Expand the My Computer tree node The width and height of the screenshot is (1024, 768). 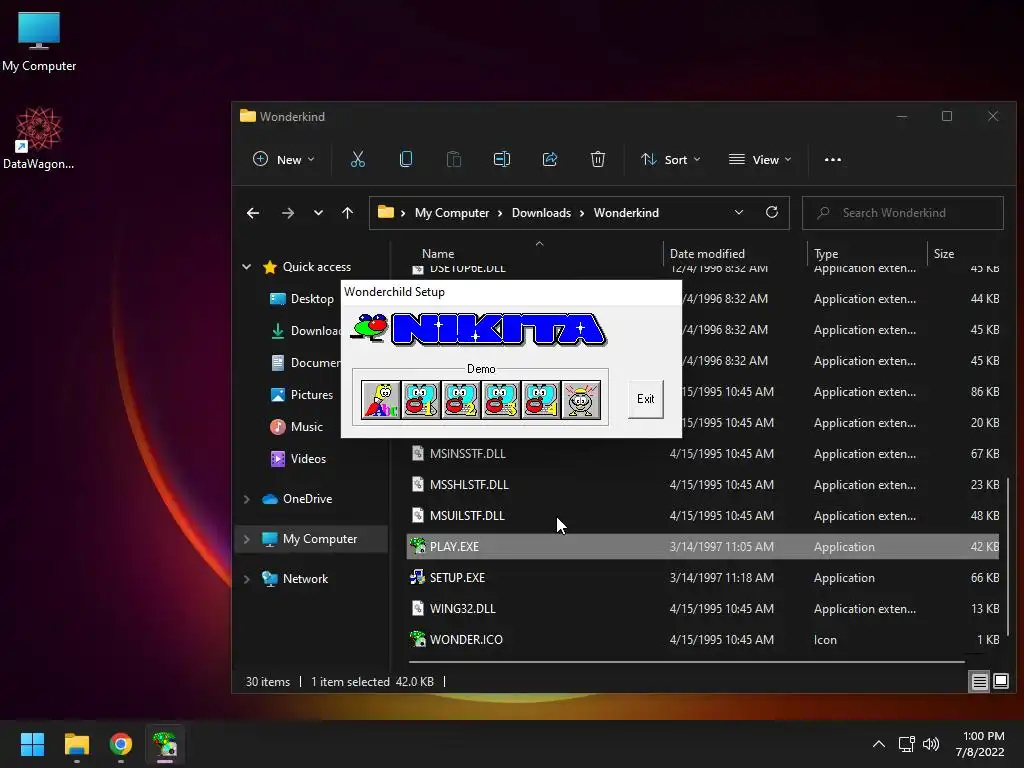pos(246,539)
